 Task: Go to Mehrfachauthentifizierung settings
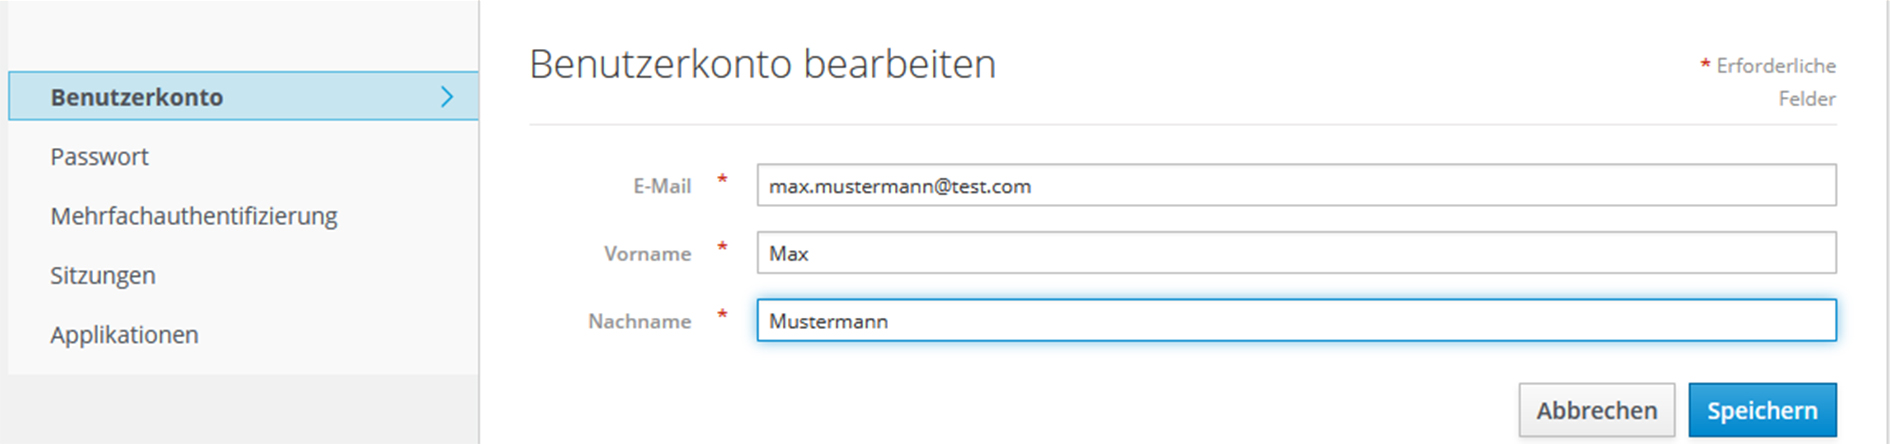coord(194,216)
